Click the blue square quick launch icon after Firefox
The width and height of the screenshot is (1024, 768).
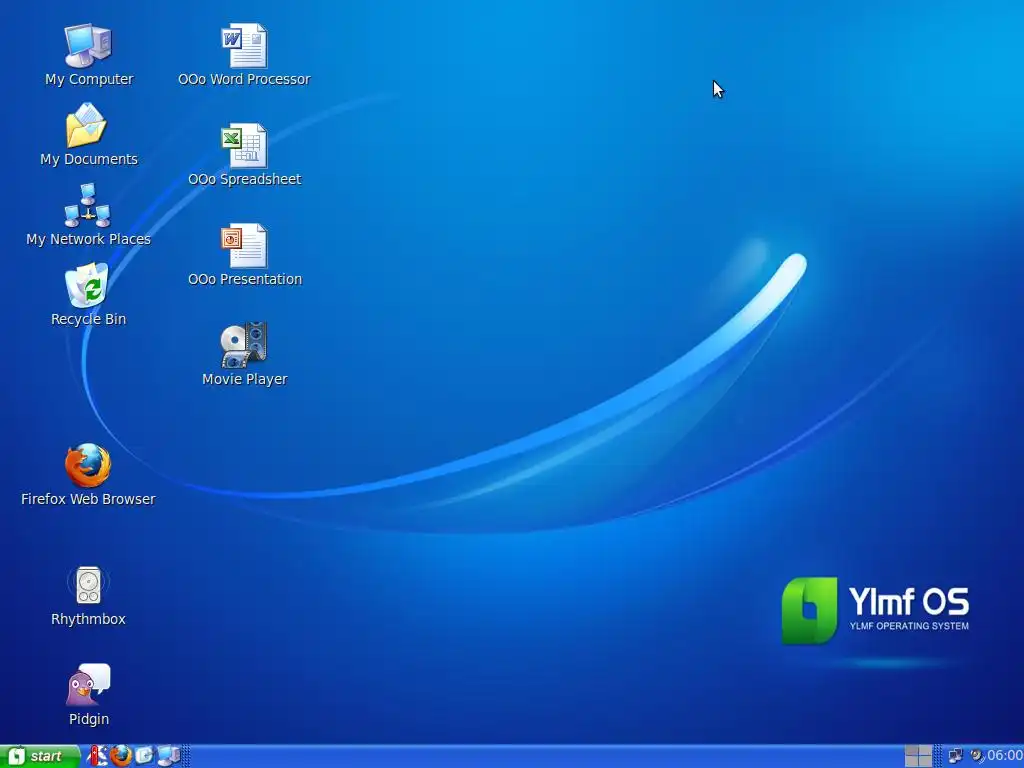144,756
